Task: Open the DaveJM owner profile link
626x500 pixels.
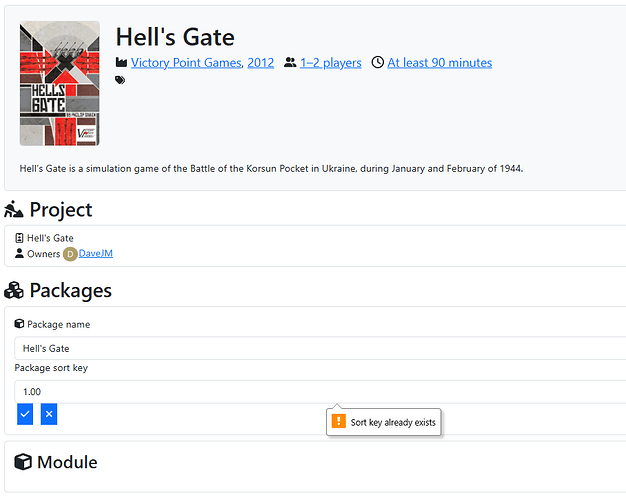Action: (x=96, y=254)
